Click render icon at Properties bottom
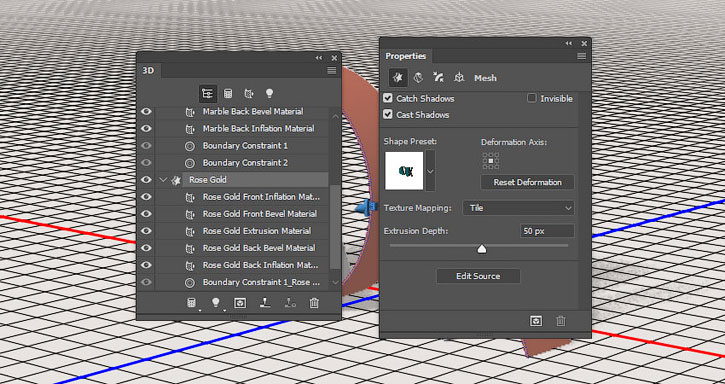Screen dimensions: 725x384 (x=536, y=321)
